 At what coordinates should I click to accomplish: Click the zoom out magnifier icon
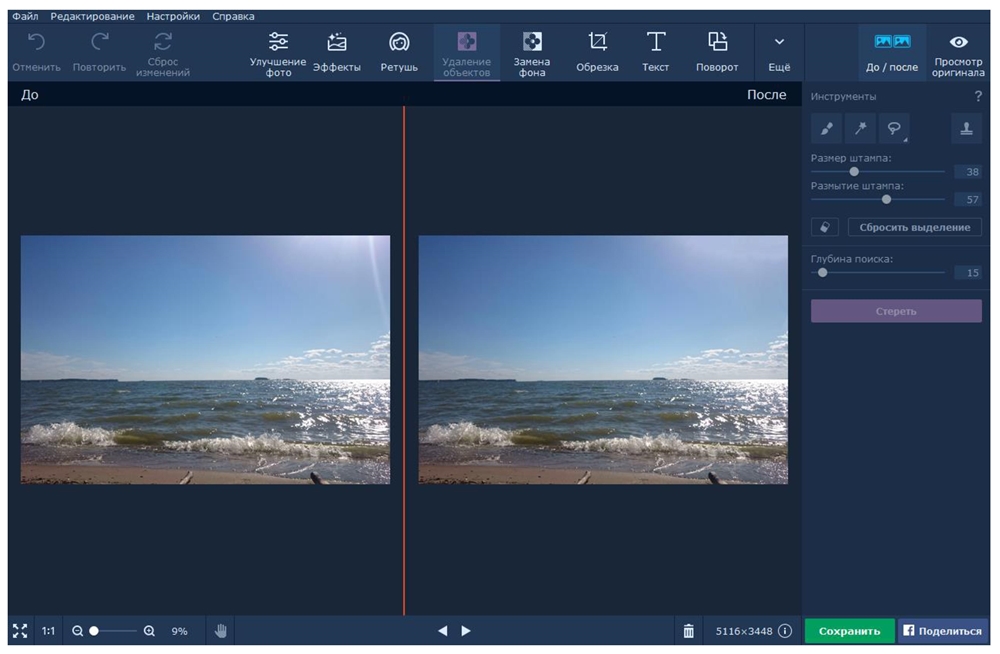[x=78, y=631]
